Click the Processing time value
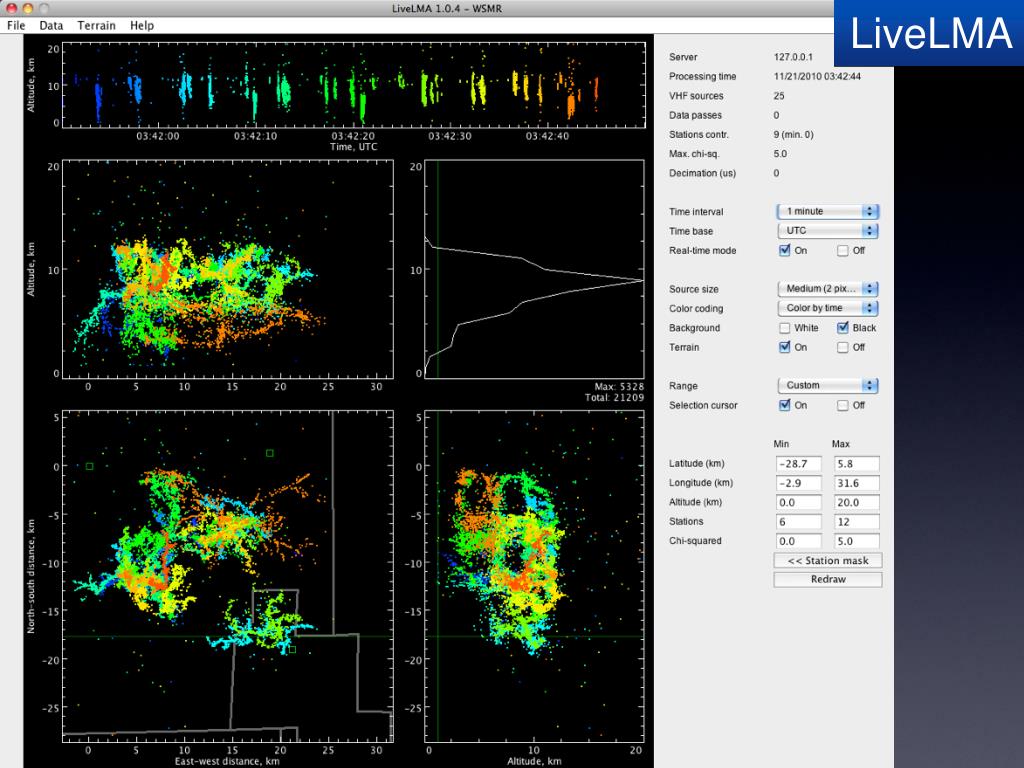 pyautogui.click(x=817, y=76)
